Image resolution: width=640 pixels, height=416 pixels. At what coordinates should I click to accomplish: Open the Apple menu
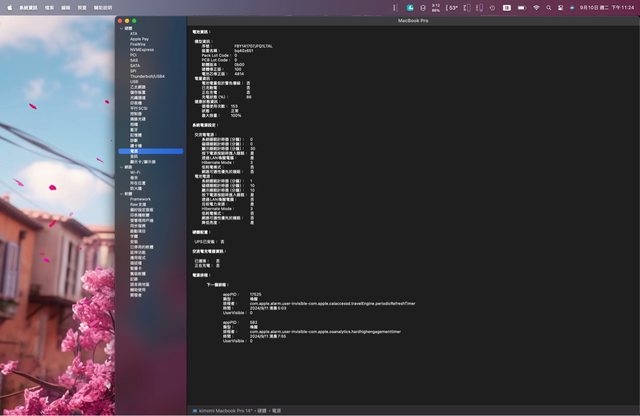pos(9,7)
